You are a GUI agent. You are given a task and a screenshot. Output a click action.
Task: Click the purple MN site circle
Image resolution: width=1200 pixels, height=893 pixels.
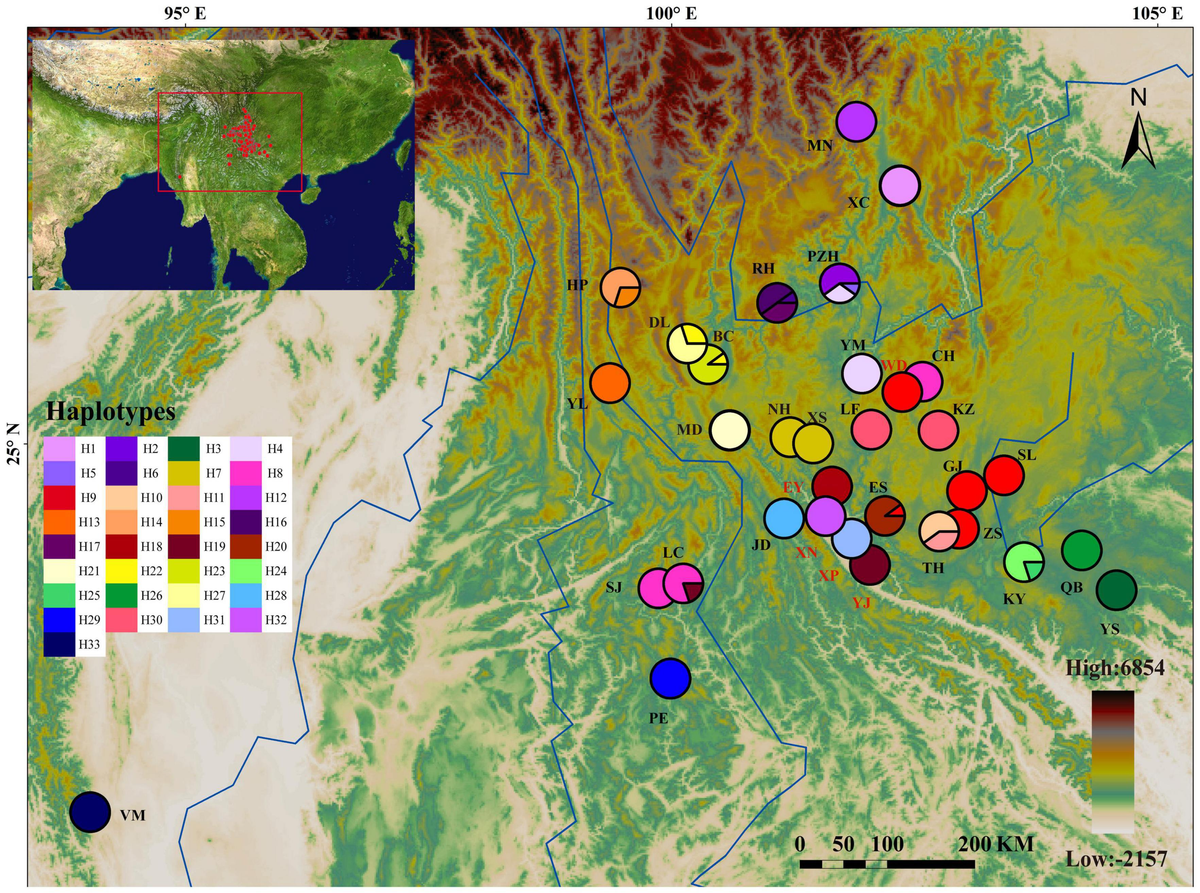tap(855, 122)
